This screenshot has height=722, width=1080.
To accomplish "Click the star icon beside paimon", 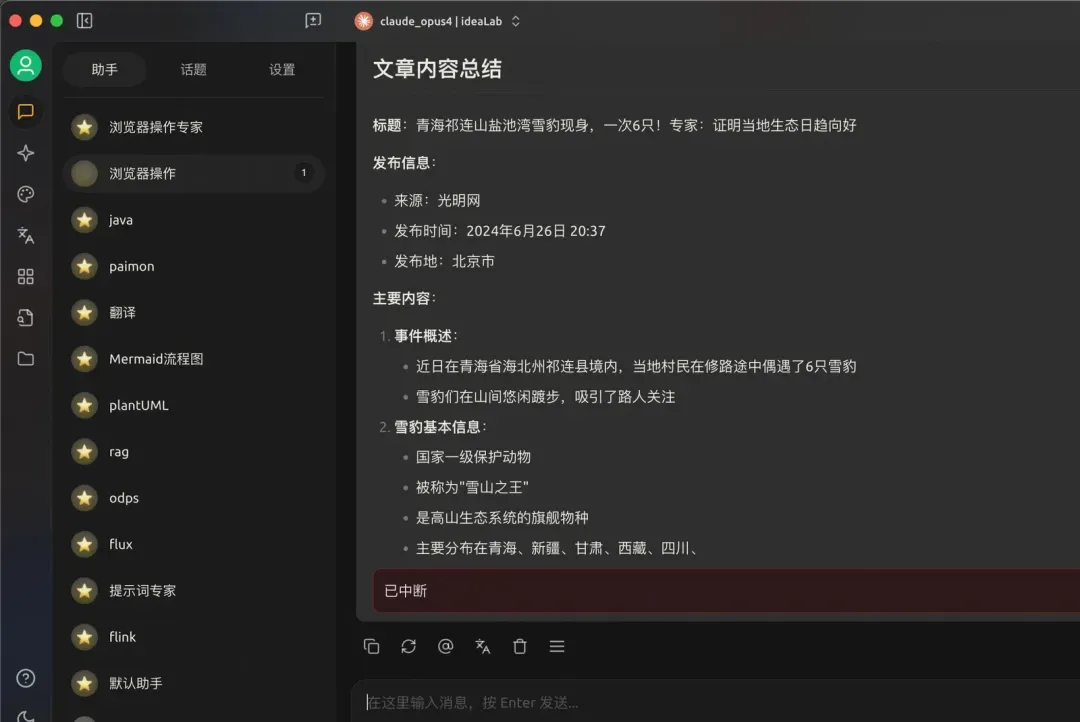I will point(84,266).
